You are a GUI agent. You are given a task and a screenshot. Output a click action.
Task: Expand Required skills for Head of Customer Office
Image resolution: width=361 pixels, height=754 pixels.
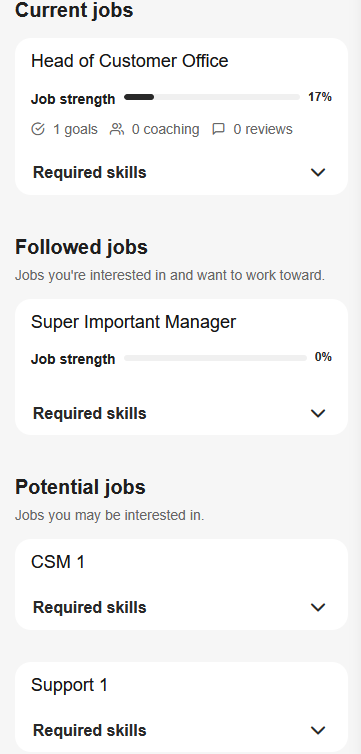tap(318, 172)
